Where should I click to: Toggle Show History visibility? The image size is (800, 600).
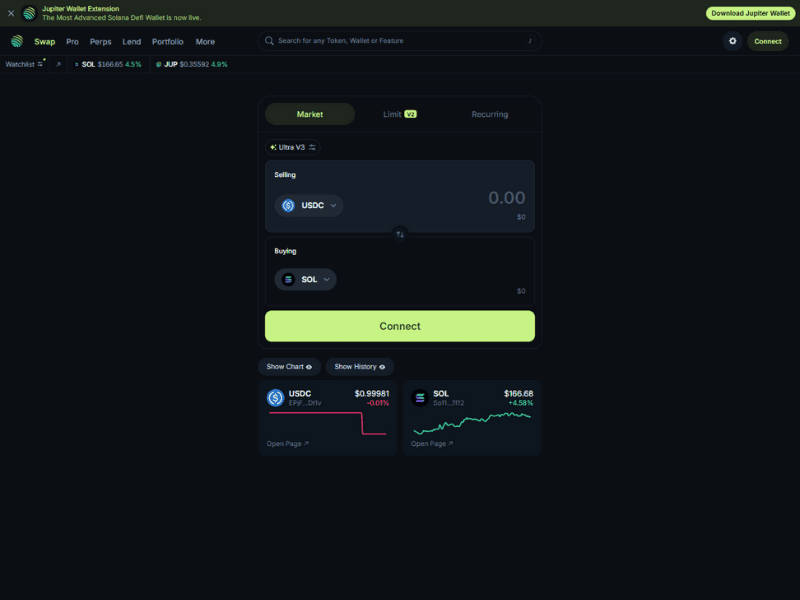(x=359, y=367)
